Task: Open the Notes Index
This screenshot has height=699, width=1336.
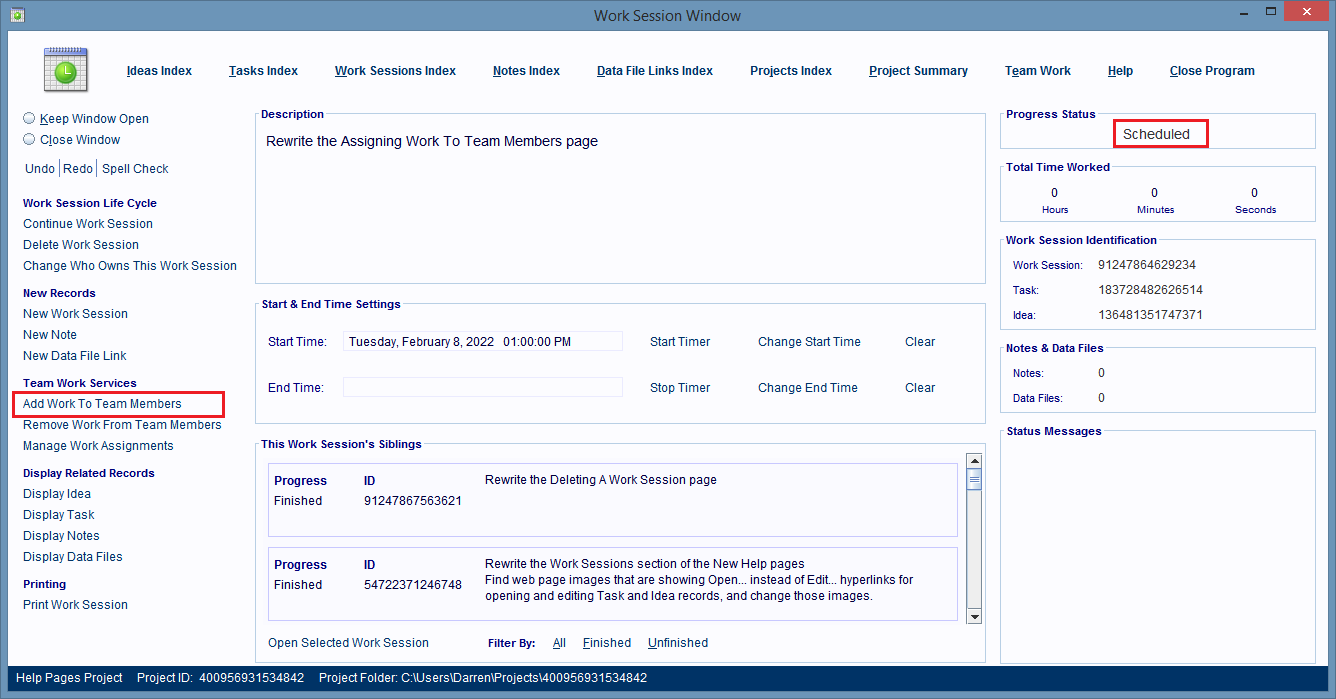Action: 526,70
